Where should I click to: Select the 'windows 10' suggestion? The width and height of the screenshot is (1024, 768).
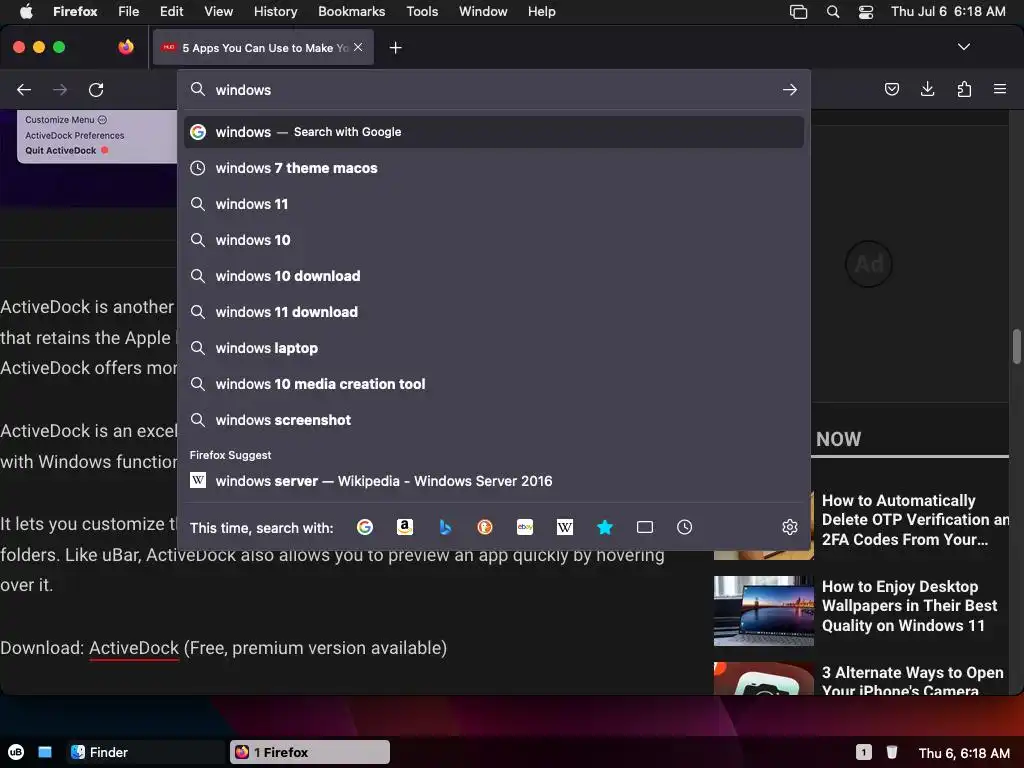click(494, 240)
